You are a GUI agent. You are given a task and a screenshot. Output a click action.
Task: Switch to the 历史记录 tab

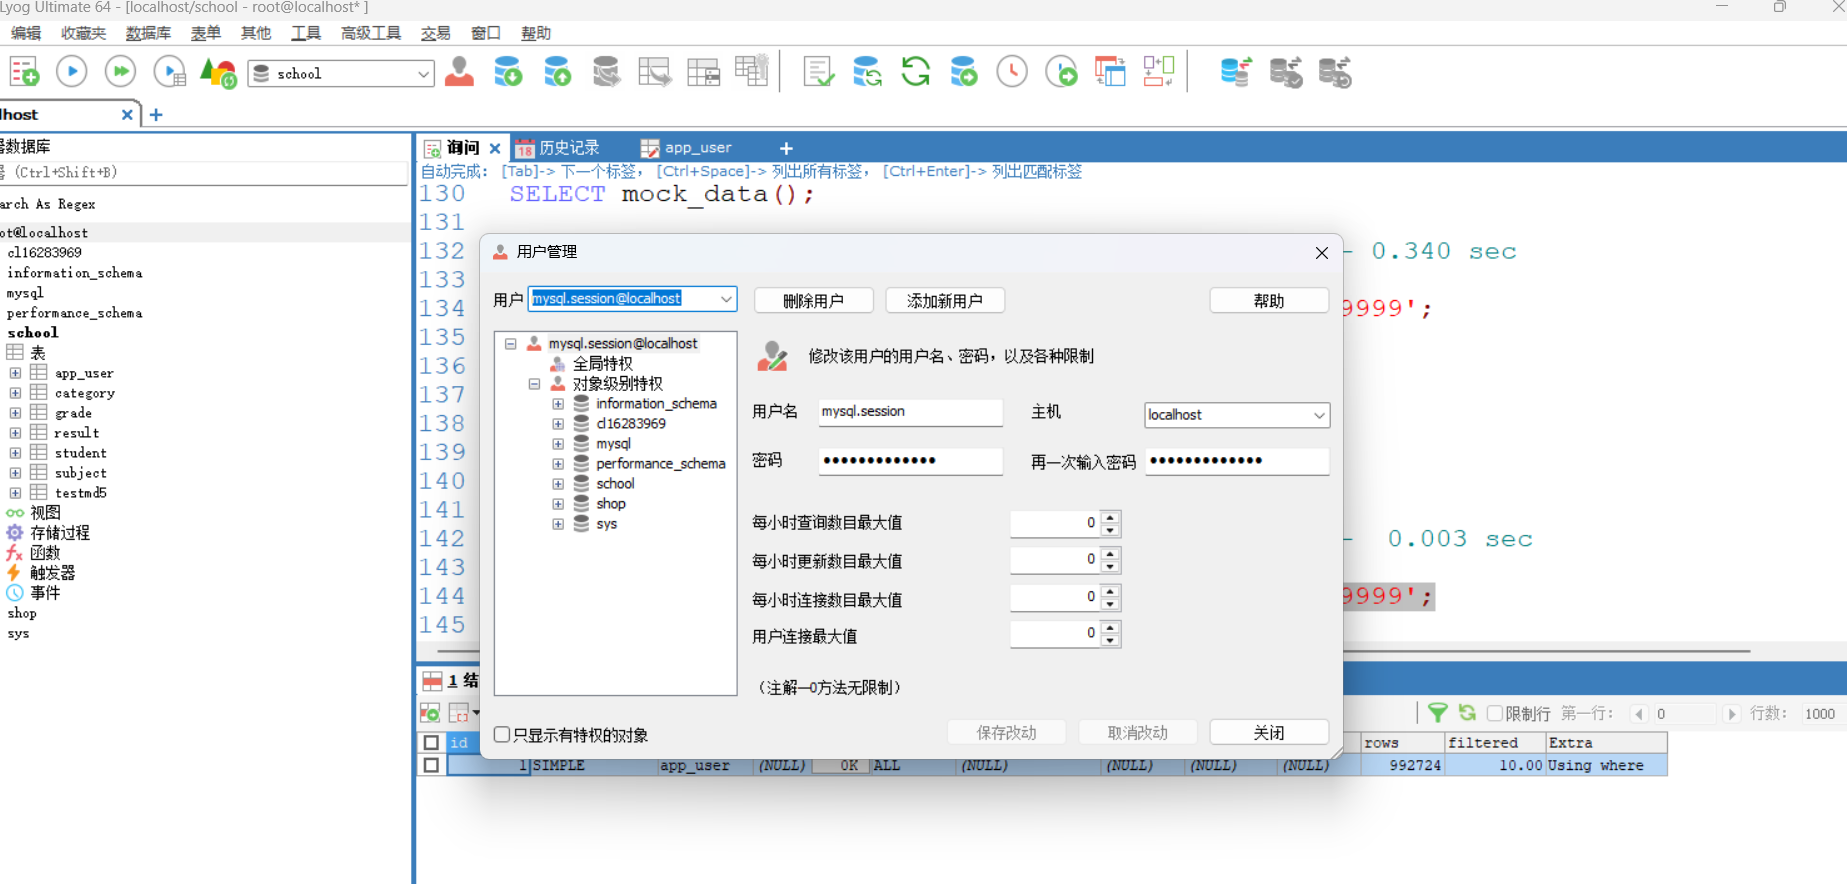558,148
